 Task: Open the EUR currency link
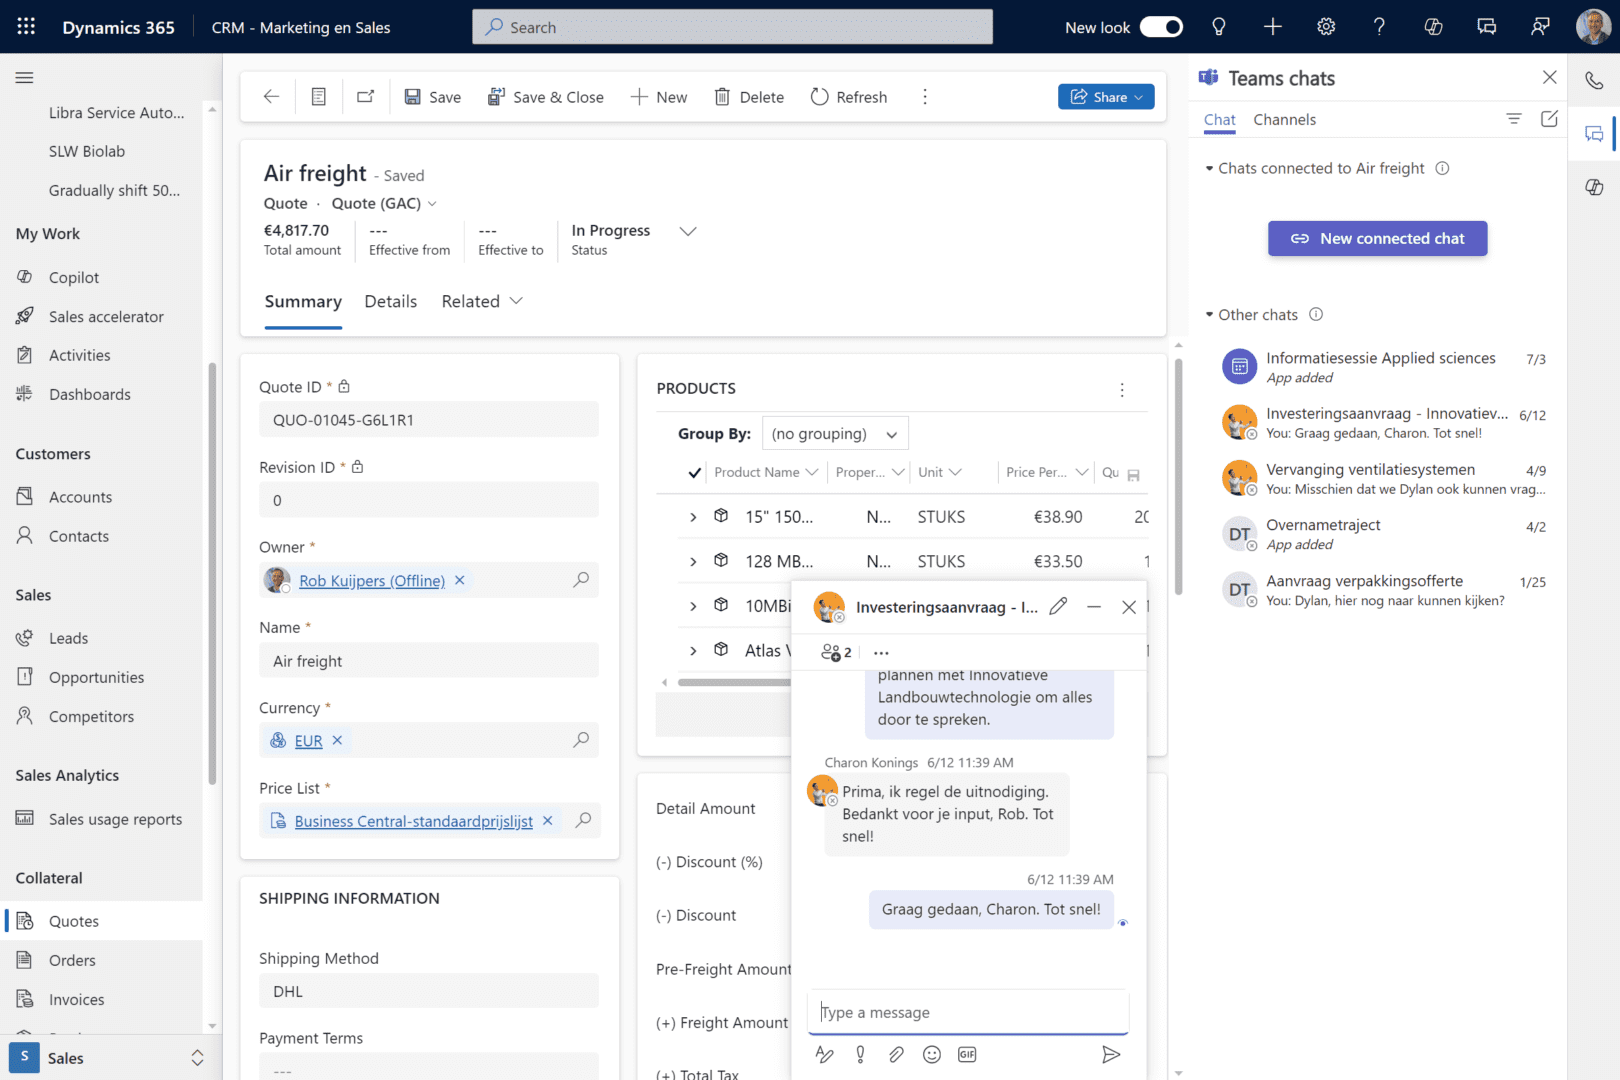[308, 741]
